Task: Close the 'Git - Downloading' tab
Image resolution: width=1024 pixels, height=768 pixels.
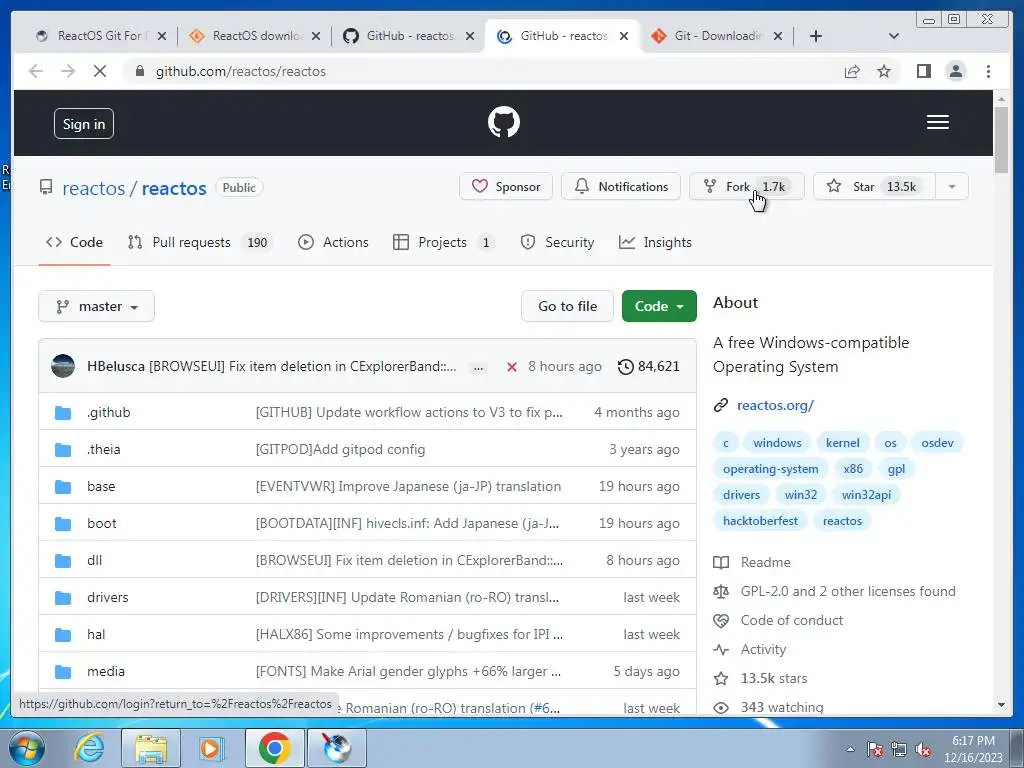Action: click(x=778, y=36)
